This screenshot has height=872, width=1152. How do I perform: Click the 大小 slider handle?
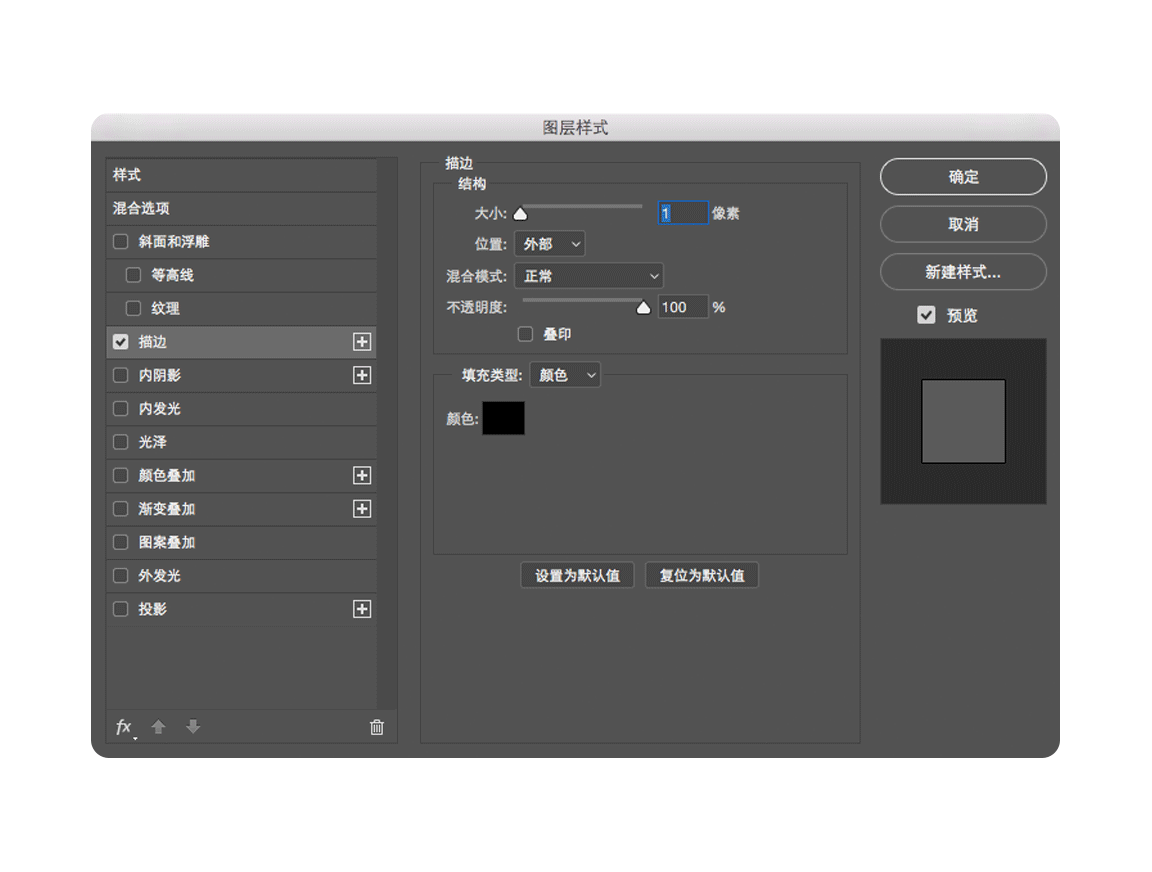pyautogui.click(x=520, y=214)
